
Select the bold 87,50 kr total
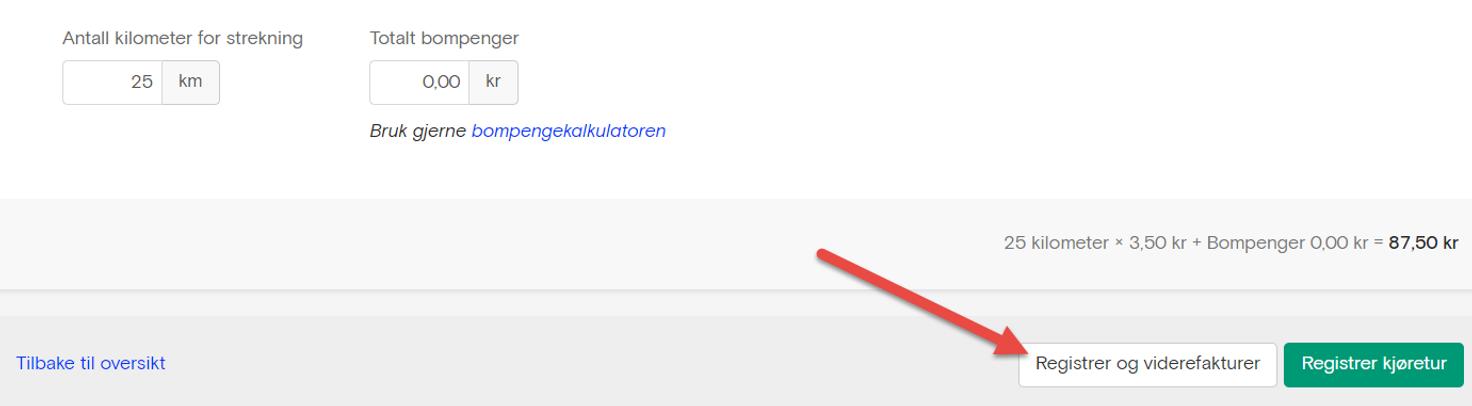[x=1423, y=243]
